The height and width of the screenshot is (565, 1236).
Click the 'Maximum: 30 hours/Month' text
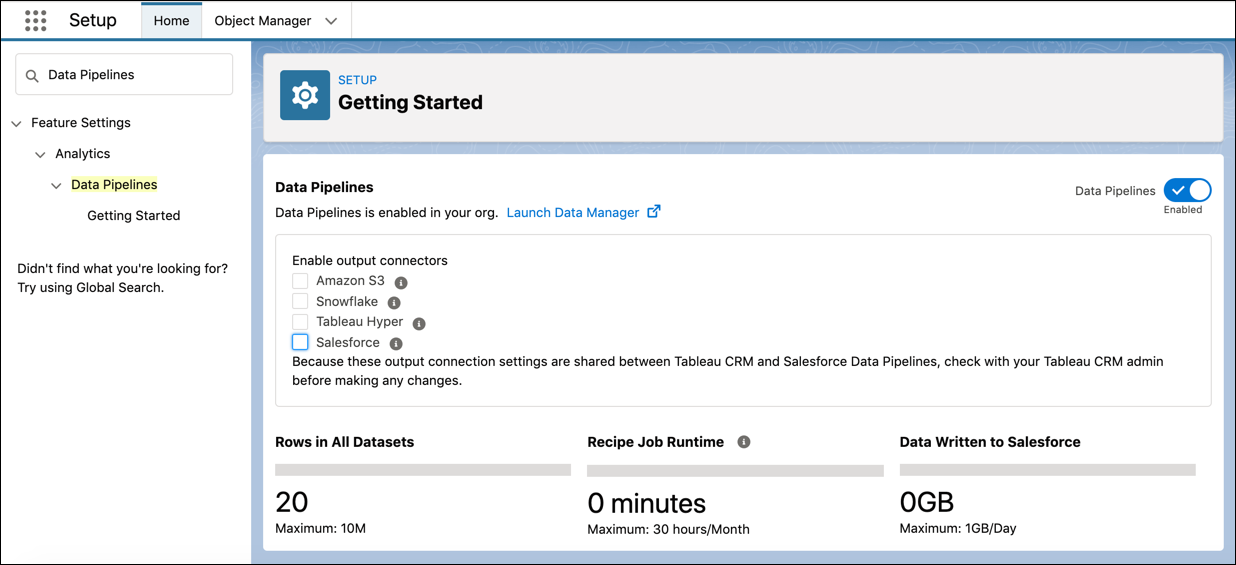[x=668, y=529]
